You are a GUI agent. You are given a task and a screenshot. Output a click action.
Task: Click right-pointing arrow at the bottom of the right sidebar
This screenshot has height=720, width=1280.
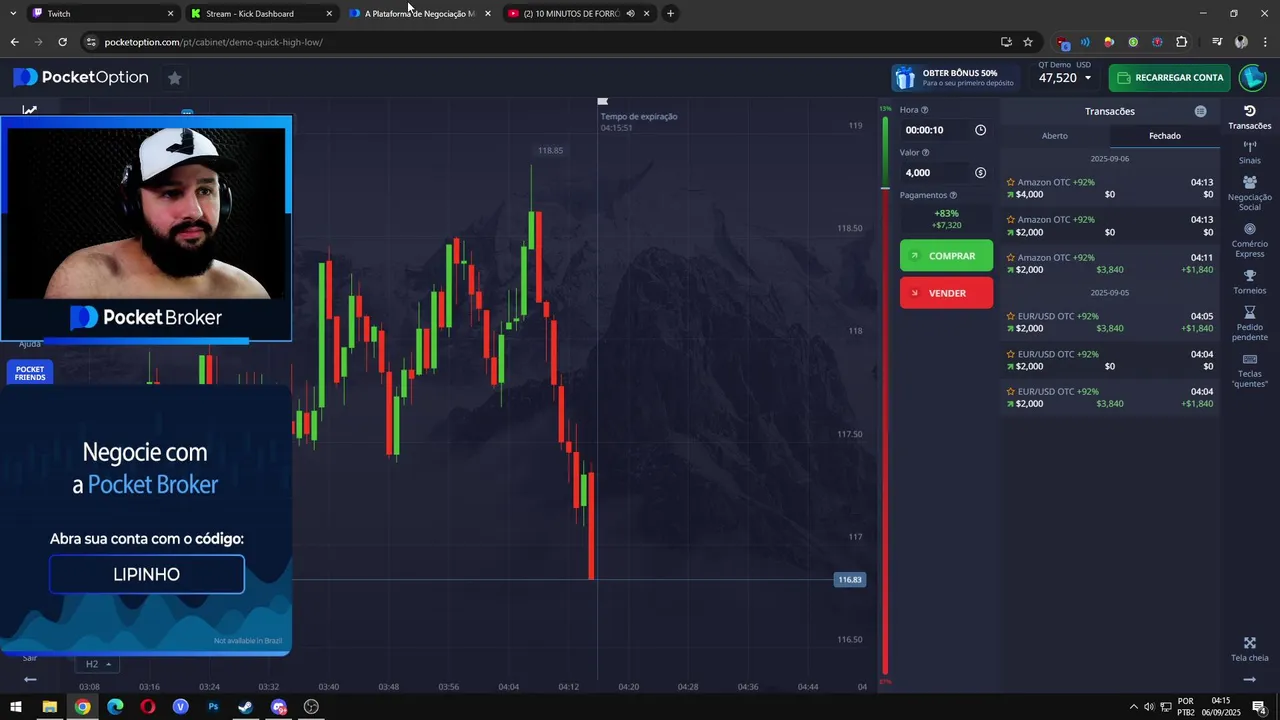coord(1249,680)
